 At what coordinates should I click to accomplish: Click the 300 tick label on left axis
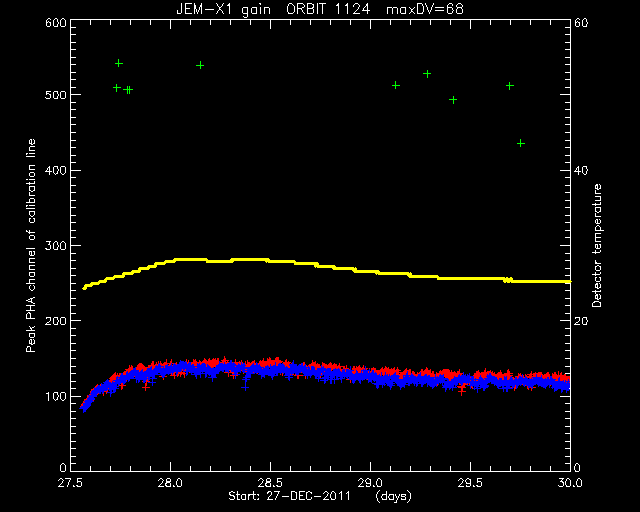click(56, 246)
